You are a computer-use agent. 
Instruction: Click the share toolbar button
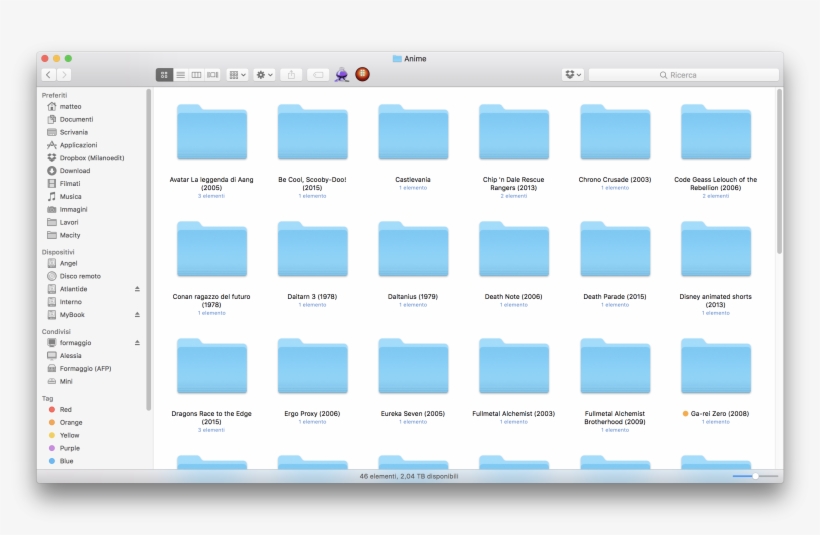[291, 75]
